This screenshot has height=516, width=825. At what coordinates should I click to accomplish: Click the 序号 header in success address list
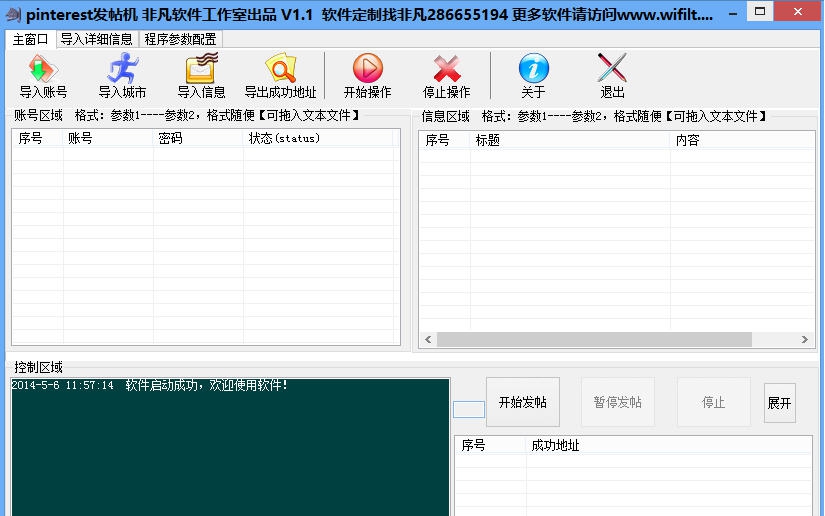click(490, 446)
